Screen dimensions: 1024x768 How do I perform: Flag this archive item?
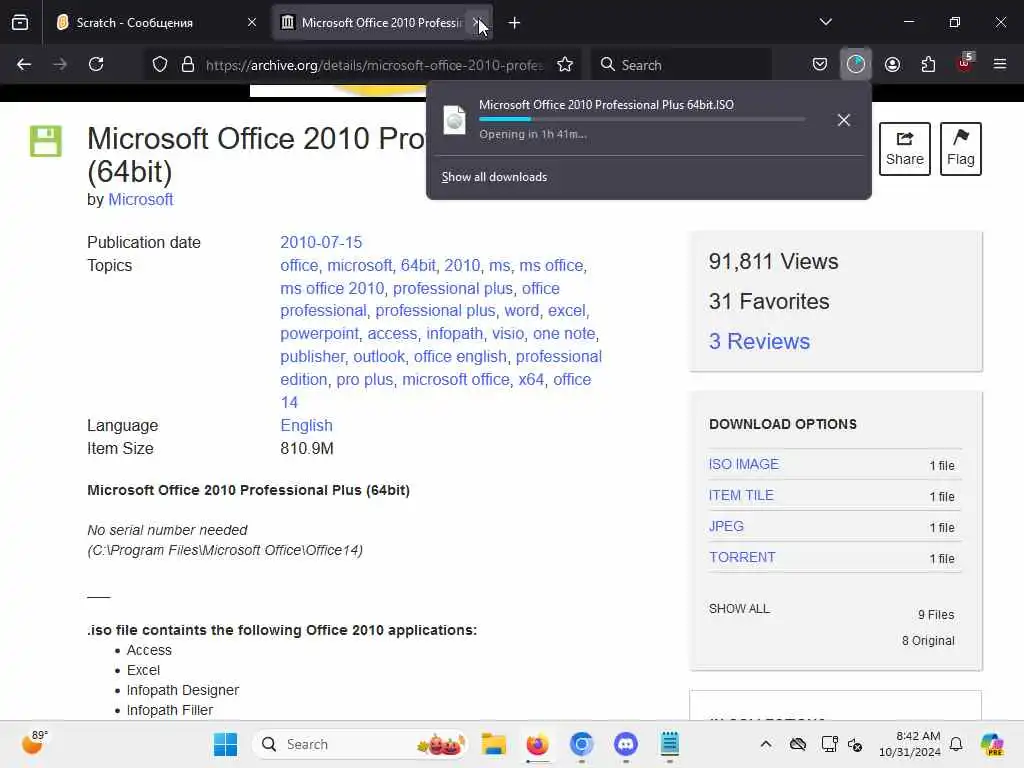pyautogui.click(x=961, y=149)
